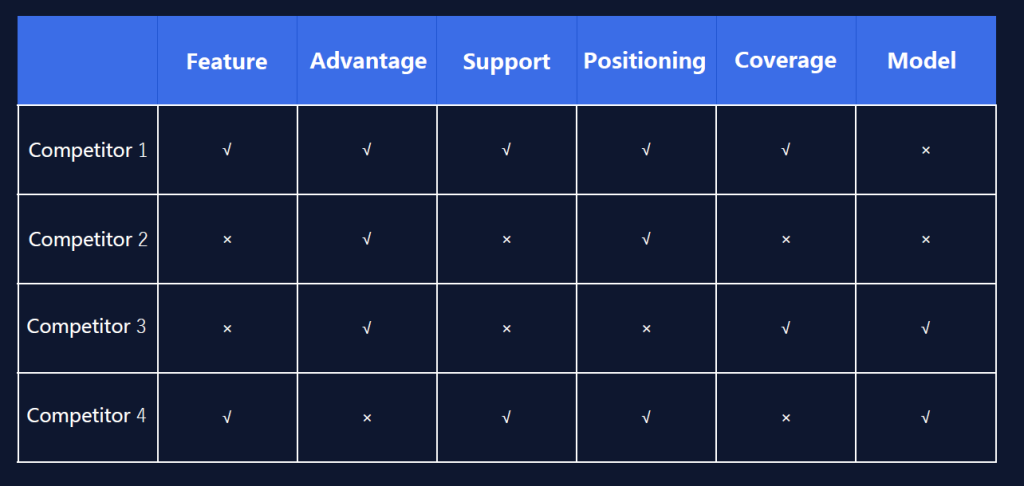Click Competitor 4's Model check mark
Image resolution: width=1024 pixels, height=486 pixels.
click(925, 417)
